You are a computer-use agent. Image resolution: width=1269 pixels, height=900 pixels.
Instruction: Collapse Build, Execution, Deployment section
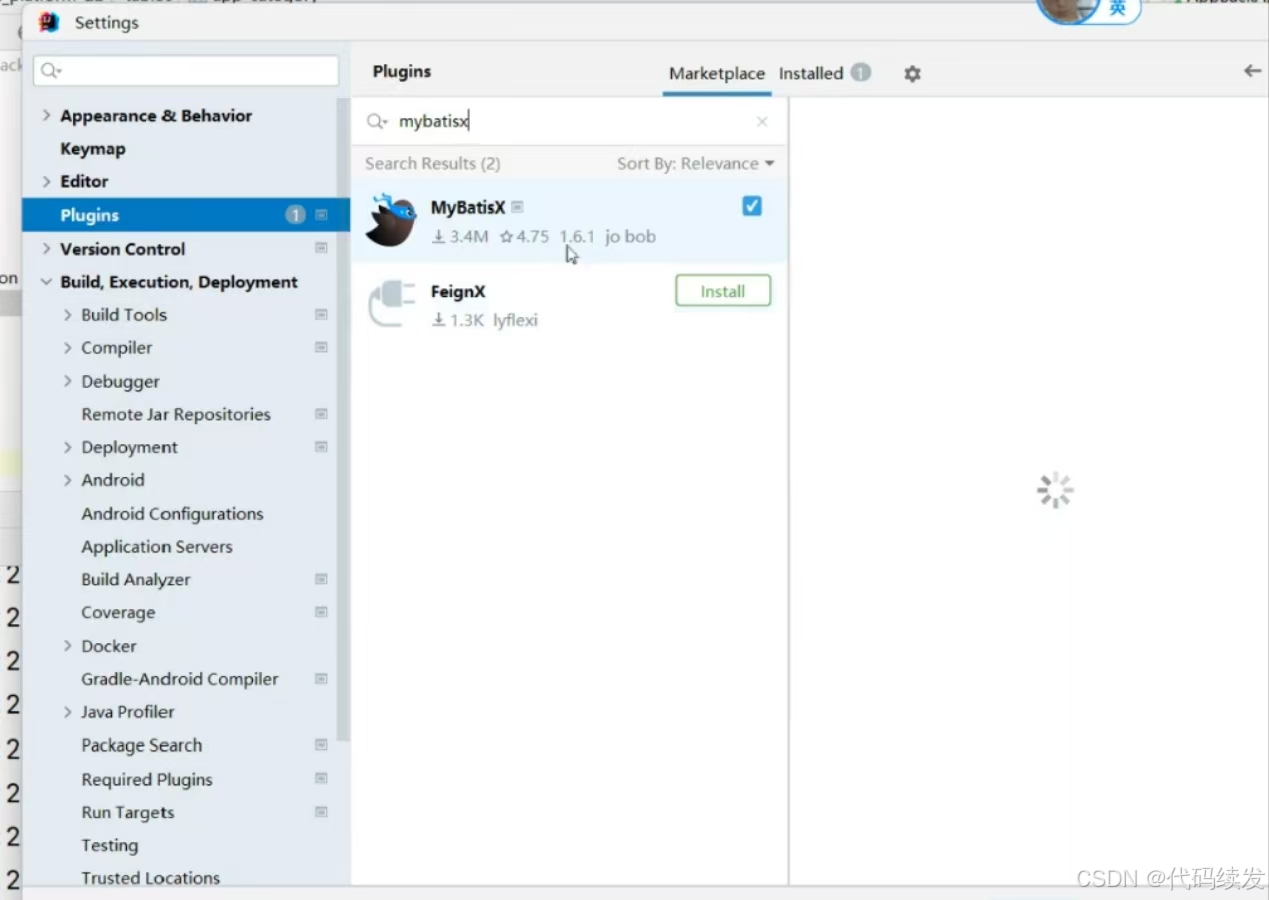click(46, 282)
